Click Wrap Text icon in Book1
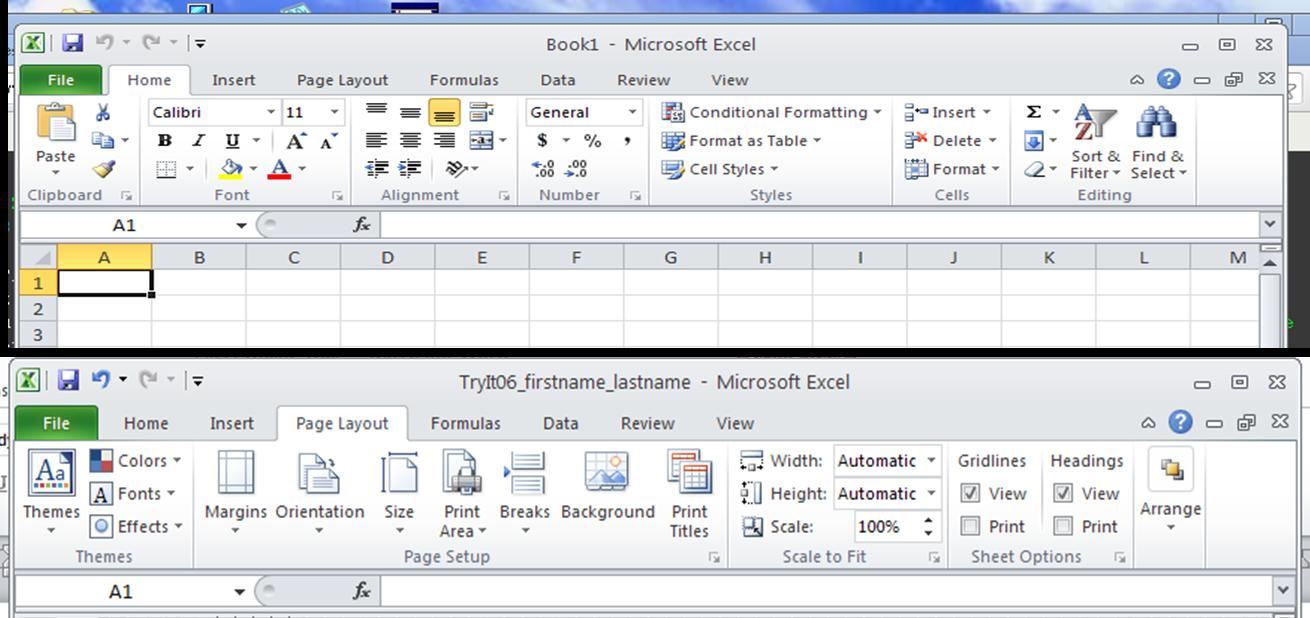Screen dimensions: 1310x618 point(481,112)
